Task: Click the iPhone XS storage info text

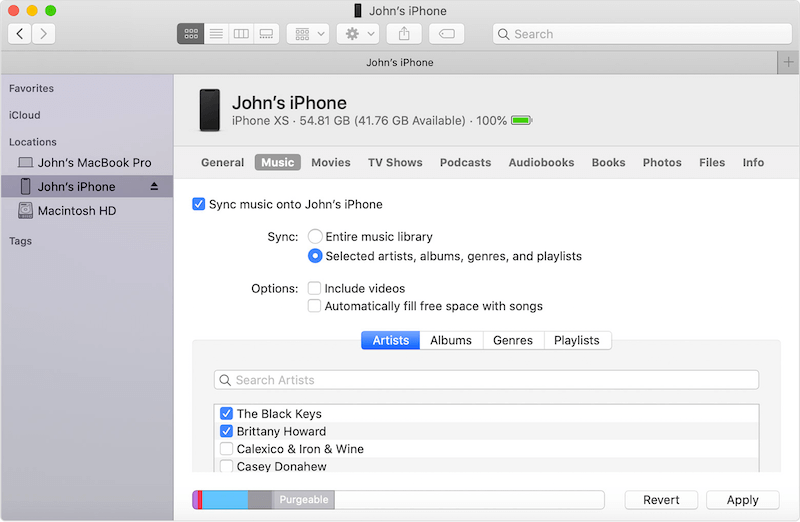Action: [x=369, y=121]
